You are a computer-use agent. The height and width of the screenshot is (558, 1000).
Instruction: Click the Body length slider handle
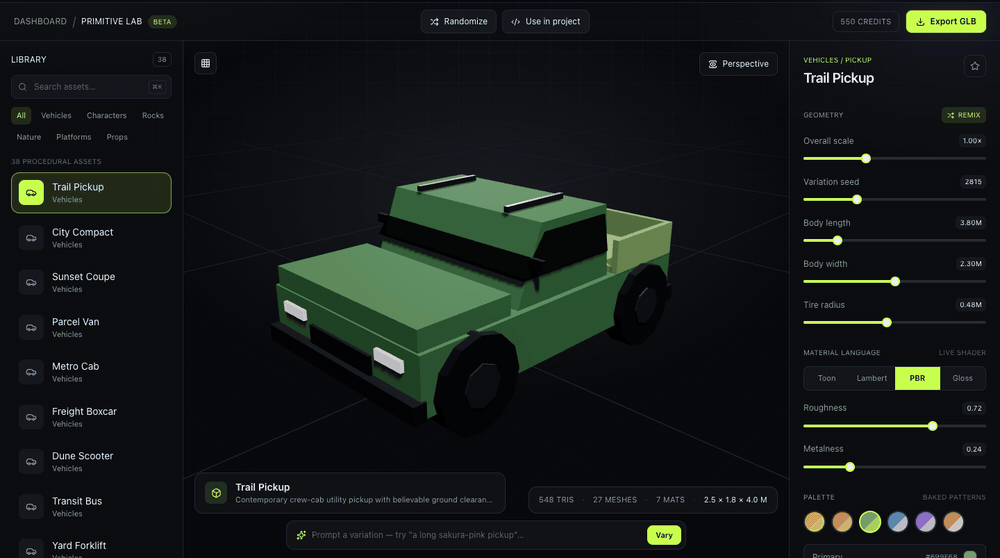point(837,240)
